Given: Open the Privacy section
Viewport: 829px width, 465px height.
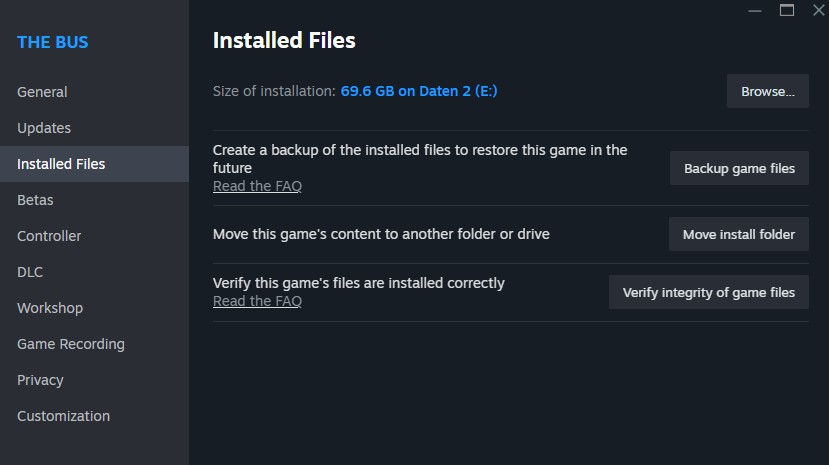Looking at the screenshot, I should tap(40, 380).
